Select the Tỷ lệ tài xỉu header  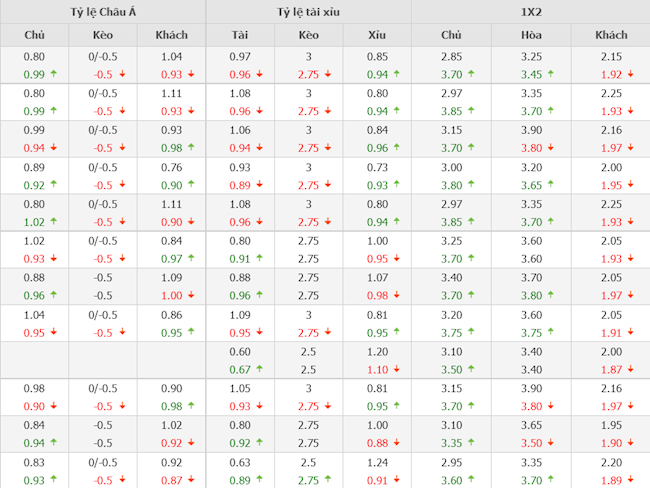tap(308, 12)
